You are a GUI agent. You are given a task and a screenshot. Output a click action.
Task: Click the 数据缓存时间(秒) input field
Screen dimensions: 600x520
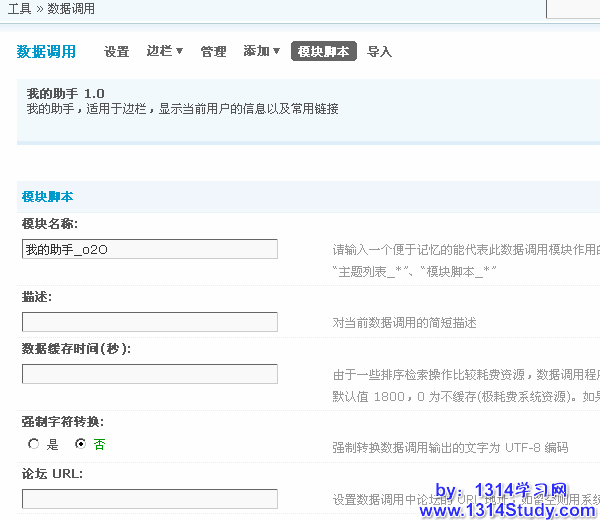pyautogui.click(x=149, y=374)
